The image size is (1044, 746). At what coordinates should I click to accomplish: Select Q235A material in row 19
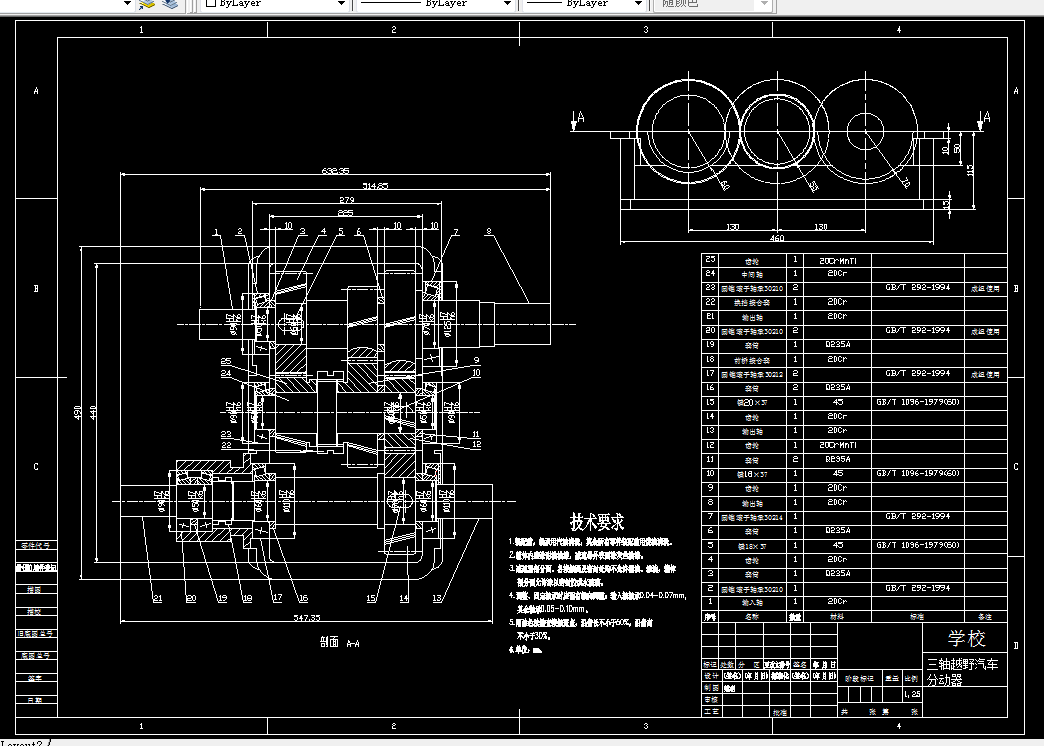pos(837,344)
